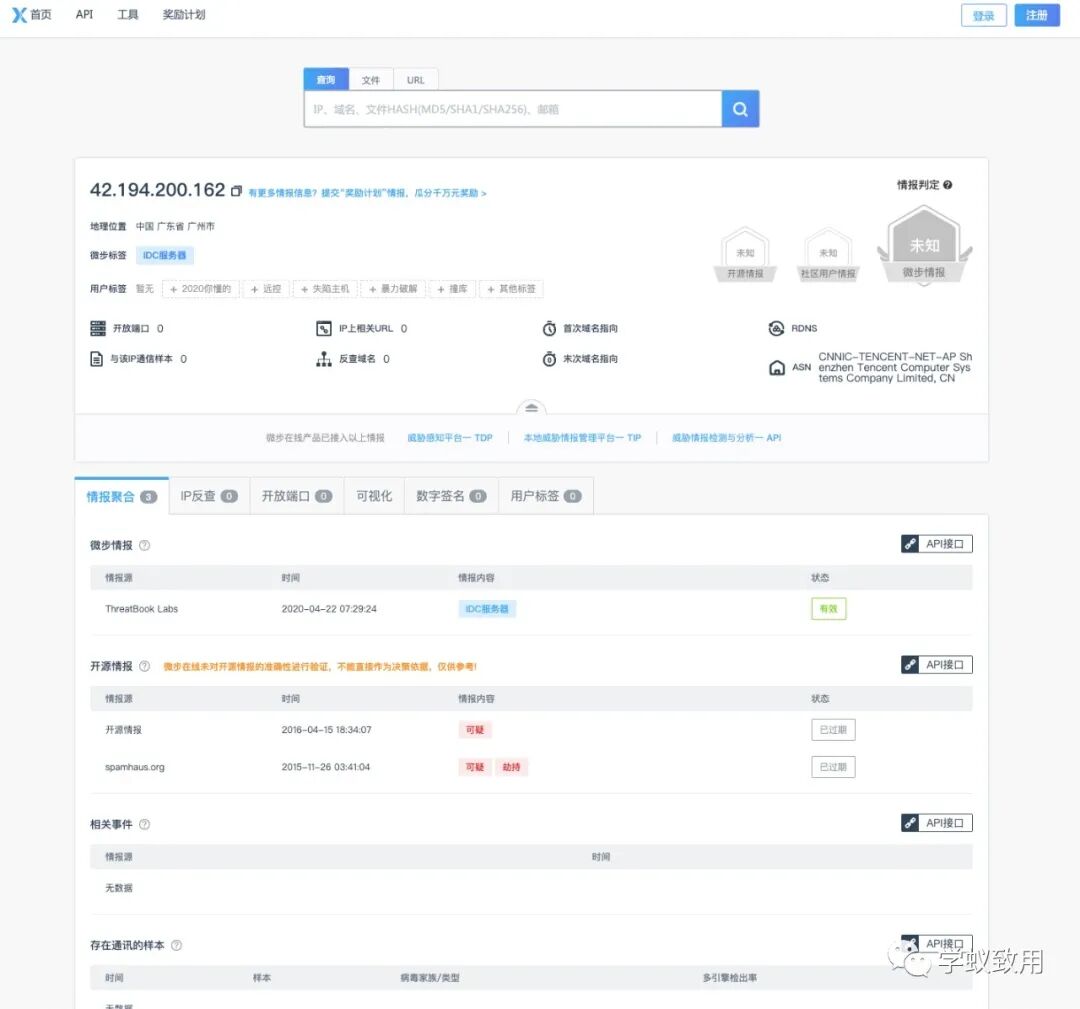Click the help icon next to 存在通讯的样本
This screenshot has width=1080, height=1009.
point(176,945)
